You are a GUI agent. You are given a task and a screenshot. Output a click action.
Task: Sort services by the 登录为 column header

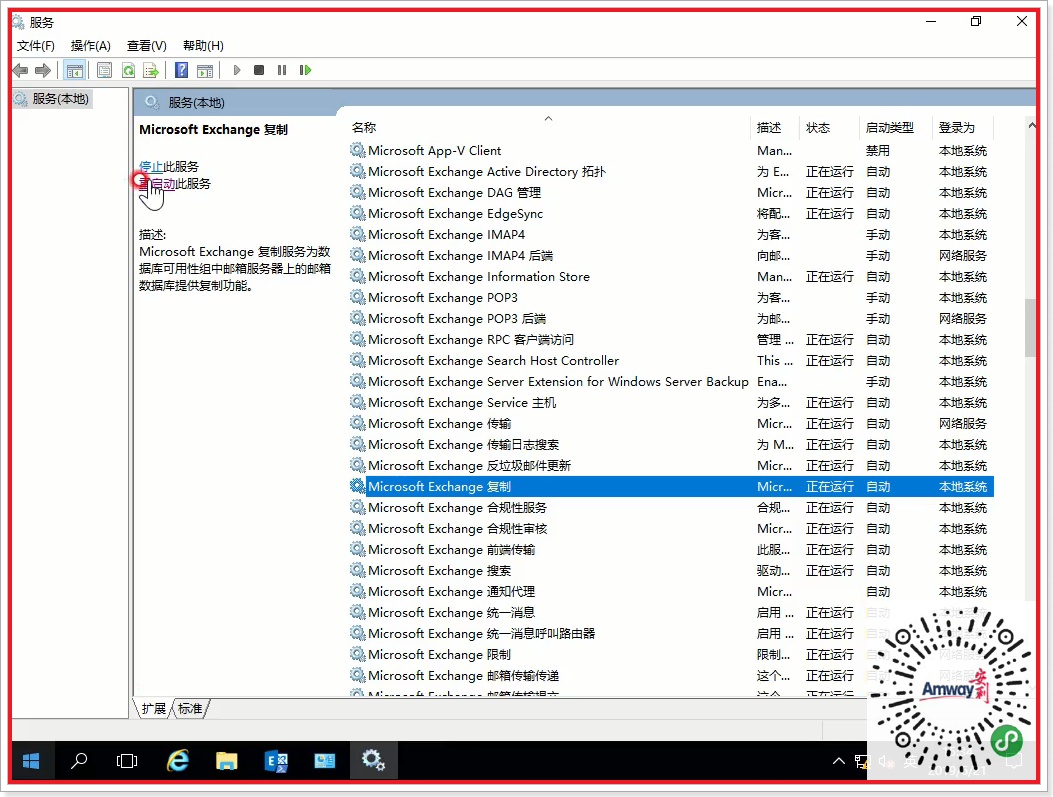[x=962, y=128]
